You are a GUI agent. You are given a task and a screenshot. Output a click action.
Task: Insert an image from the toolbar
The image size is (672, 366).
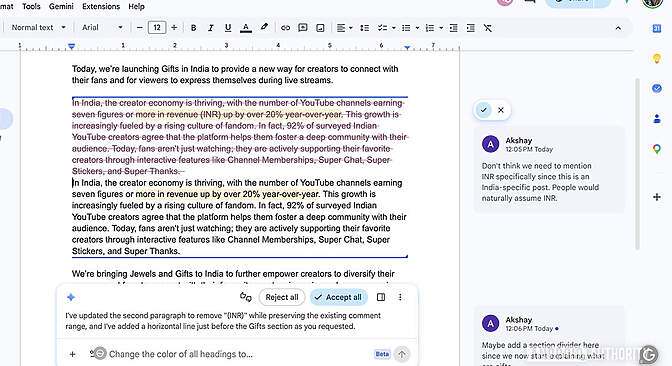pos(320,28)
